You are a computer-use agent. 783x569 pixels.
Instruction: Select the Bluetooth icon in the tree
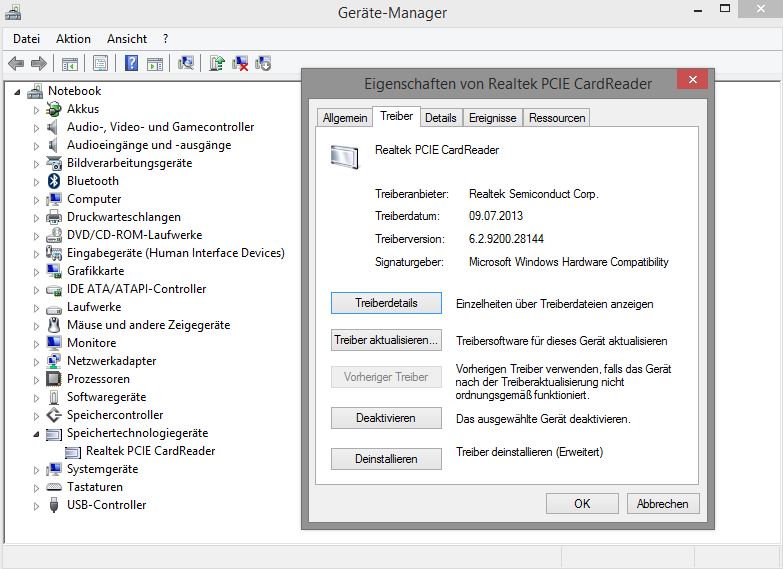point(54,181)
